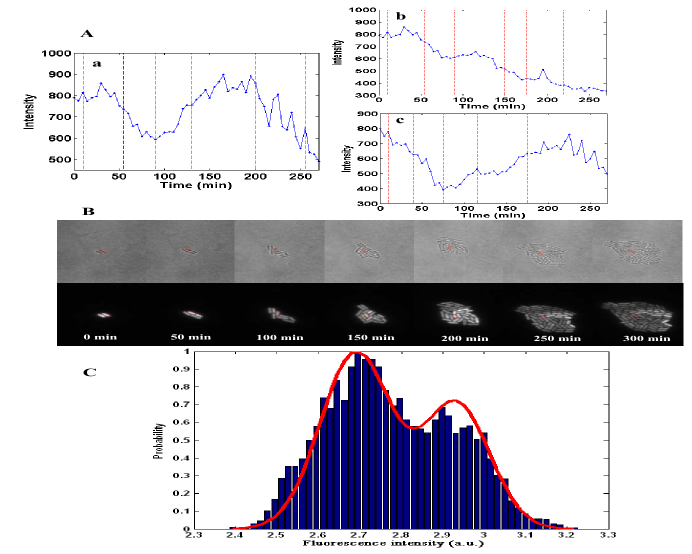The height and width of the screenshot is (554, 692).
Task: Click the panel label "B"
Action: [x=88, y=211]
